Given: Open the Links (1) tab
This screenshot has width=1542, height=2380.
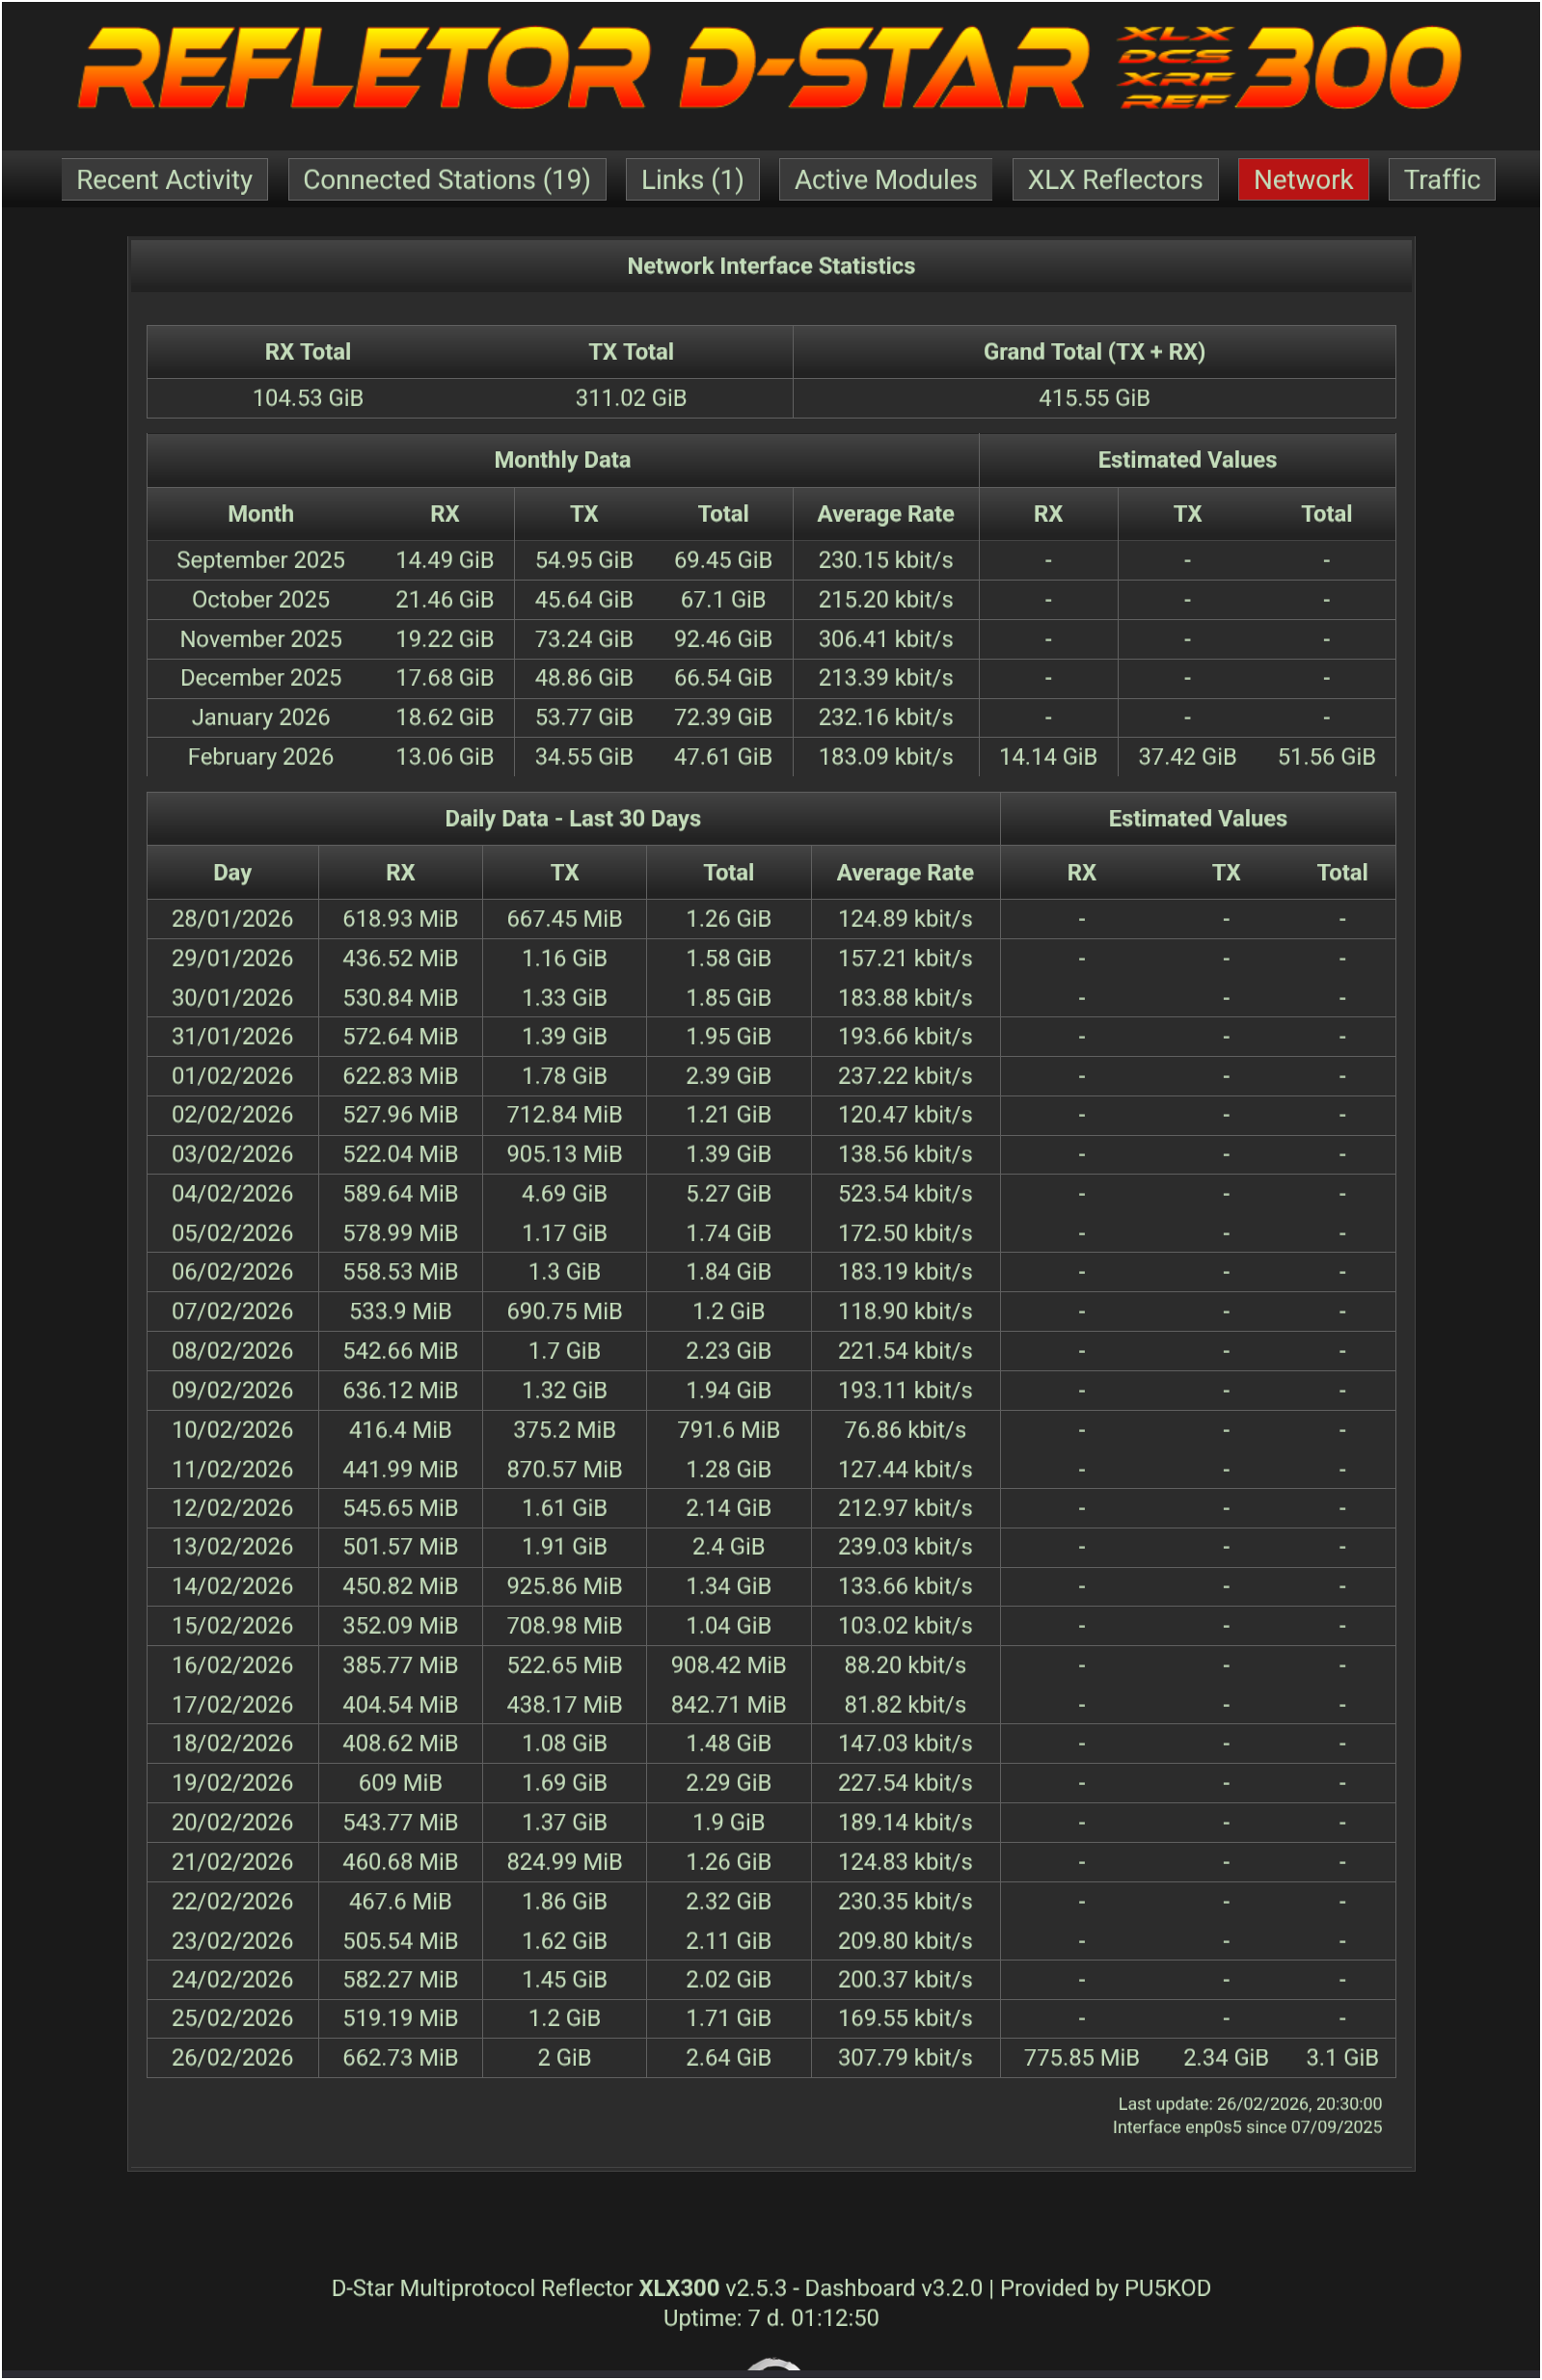Looking at the screenshot, I should click(x=692, y=180).
